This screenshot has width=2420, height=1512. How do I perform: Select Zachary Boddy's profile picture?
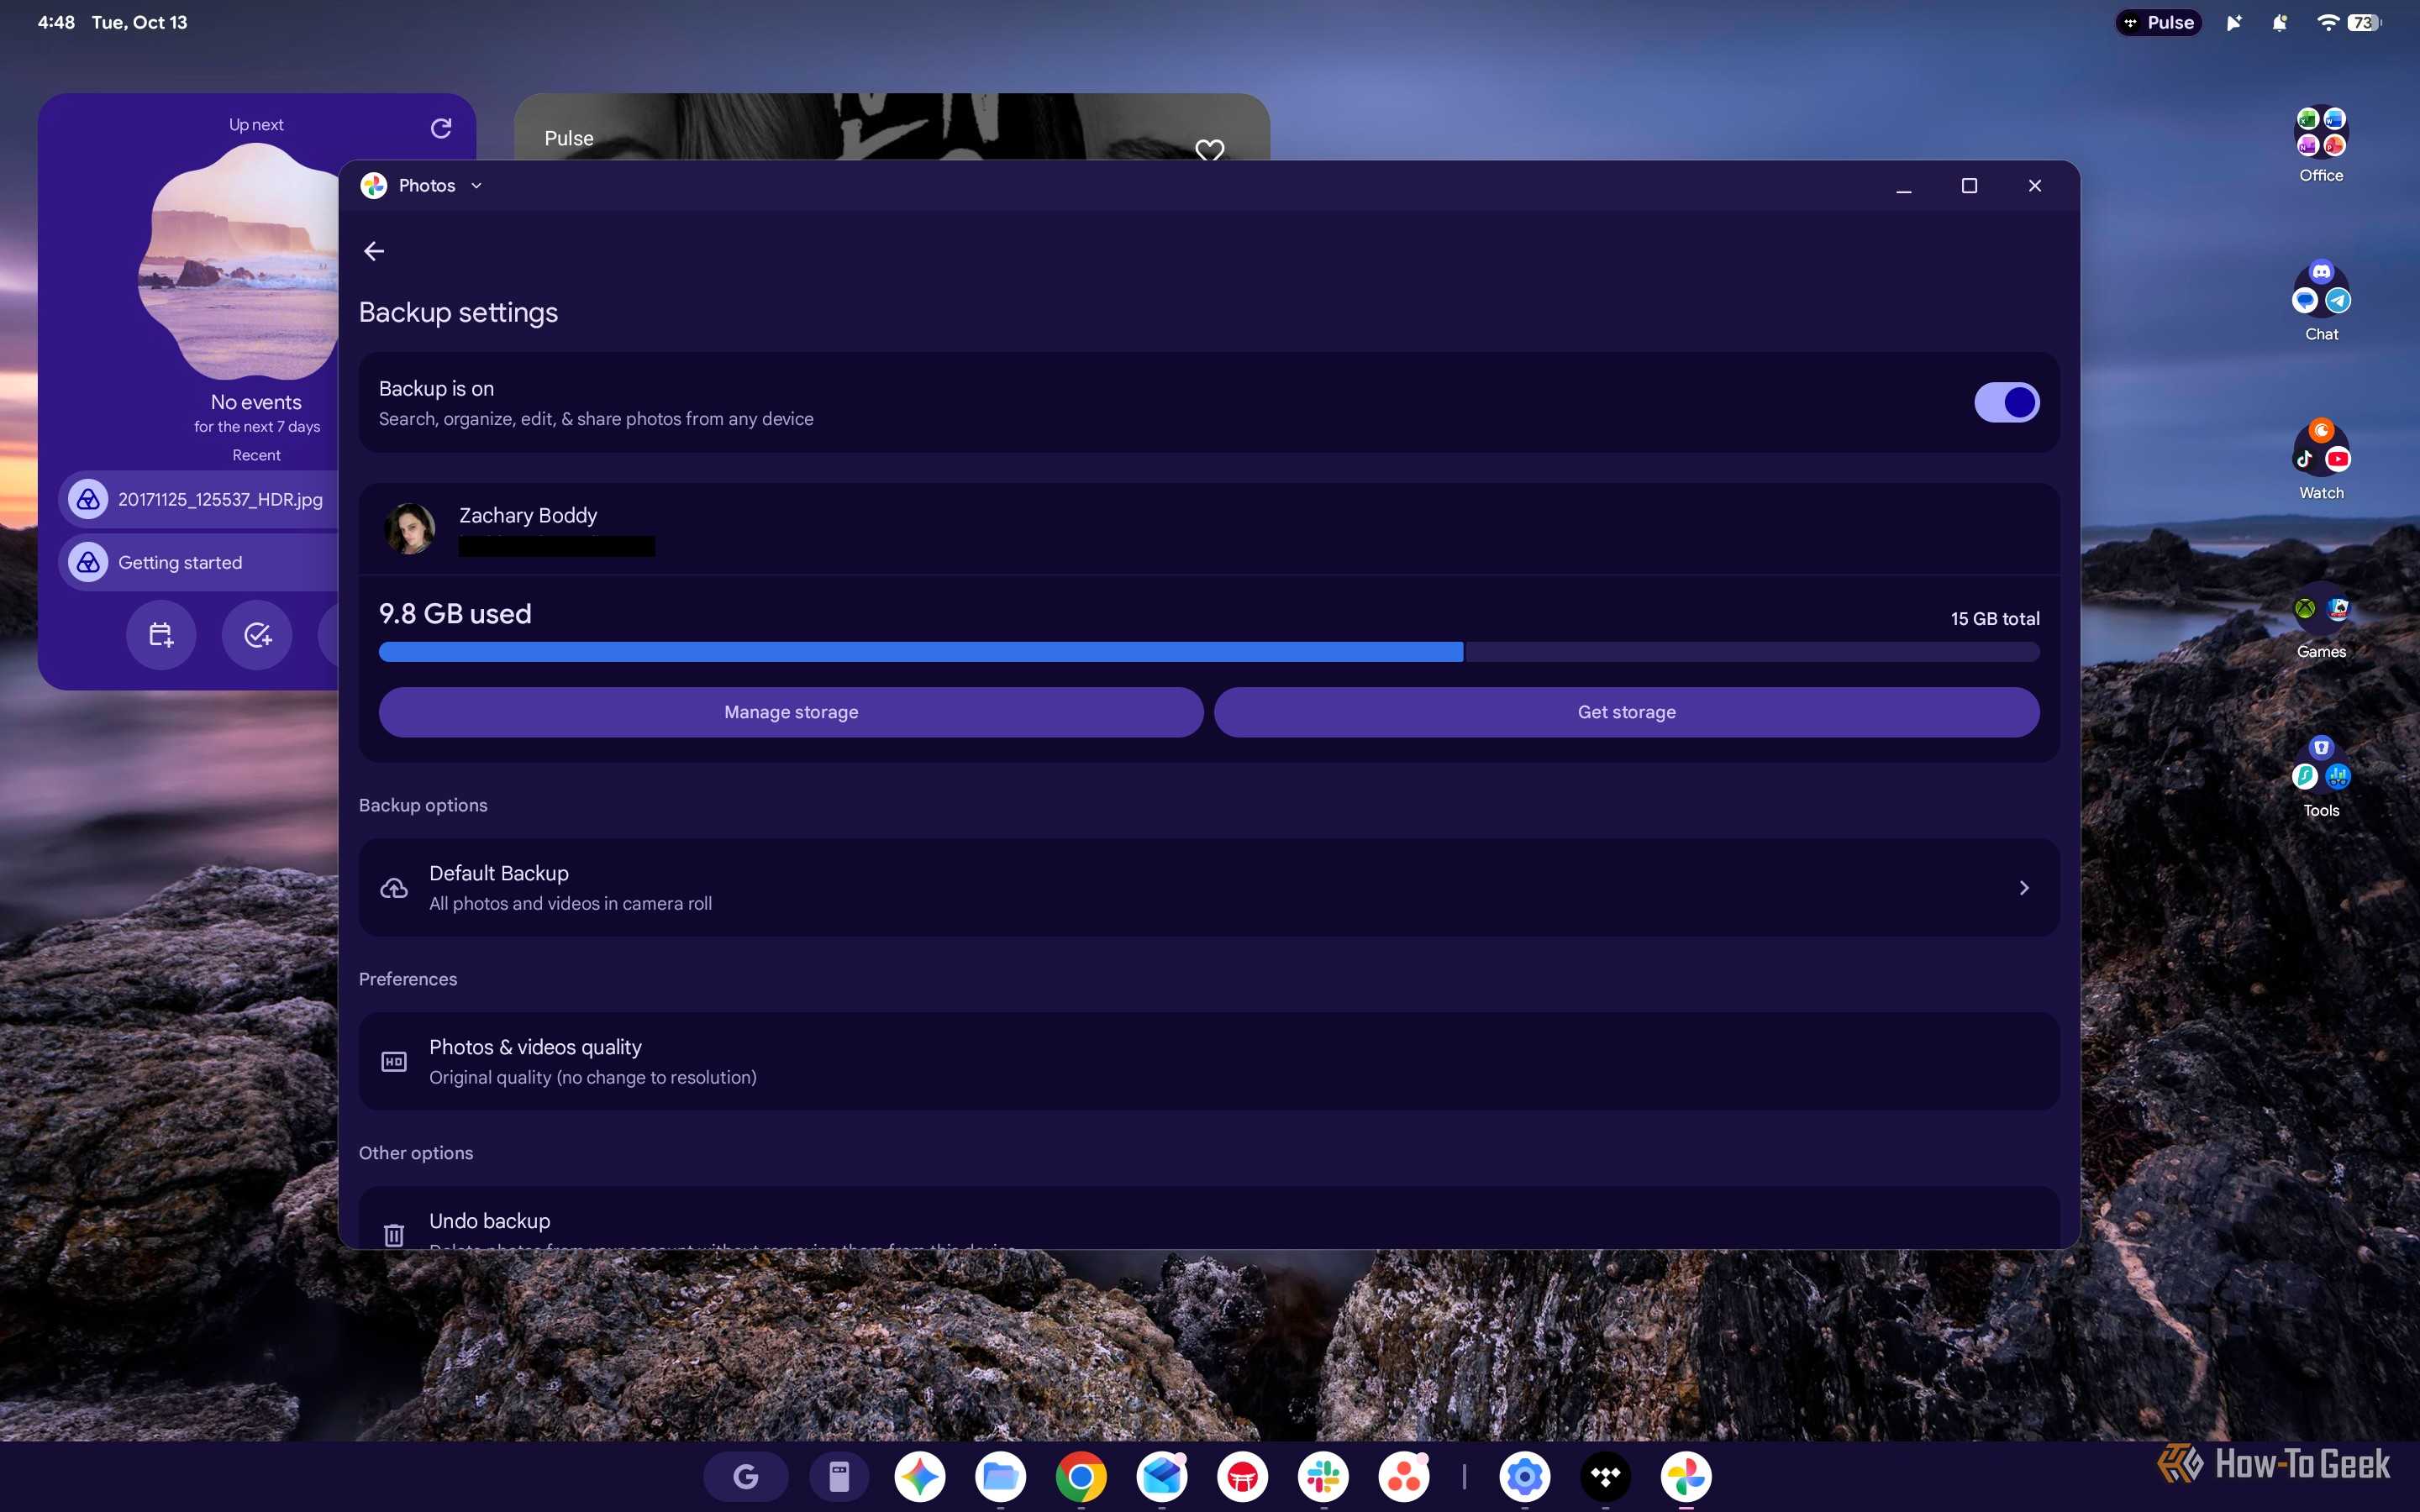[410, 528]
